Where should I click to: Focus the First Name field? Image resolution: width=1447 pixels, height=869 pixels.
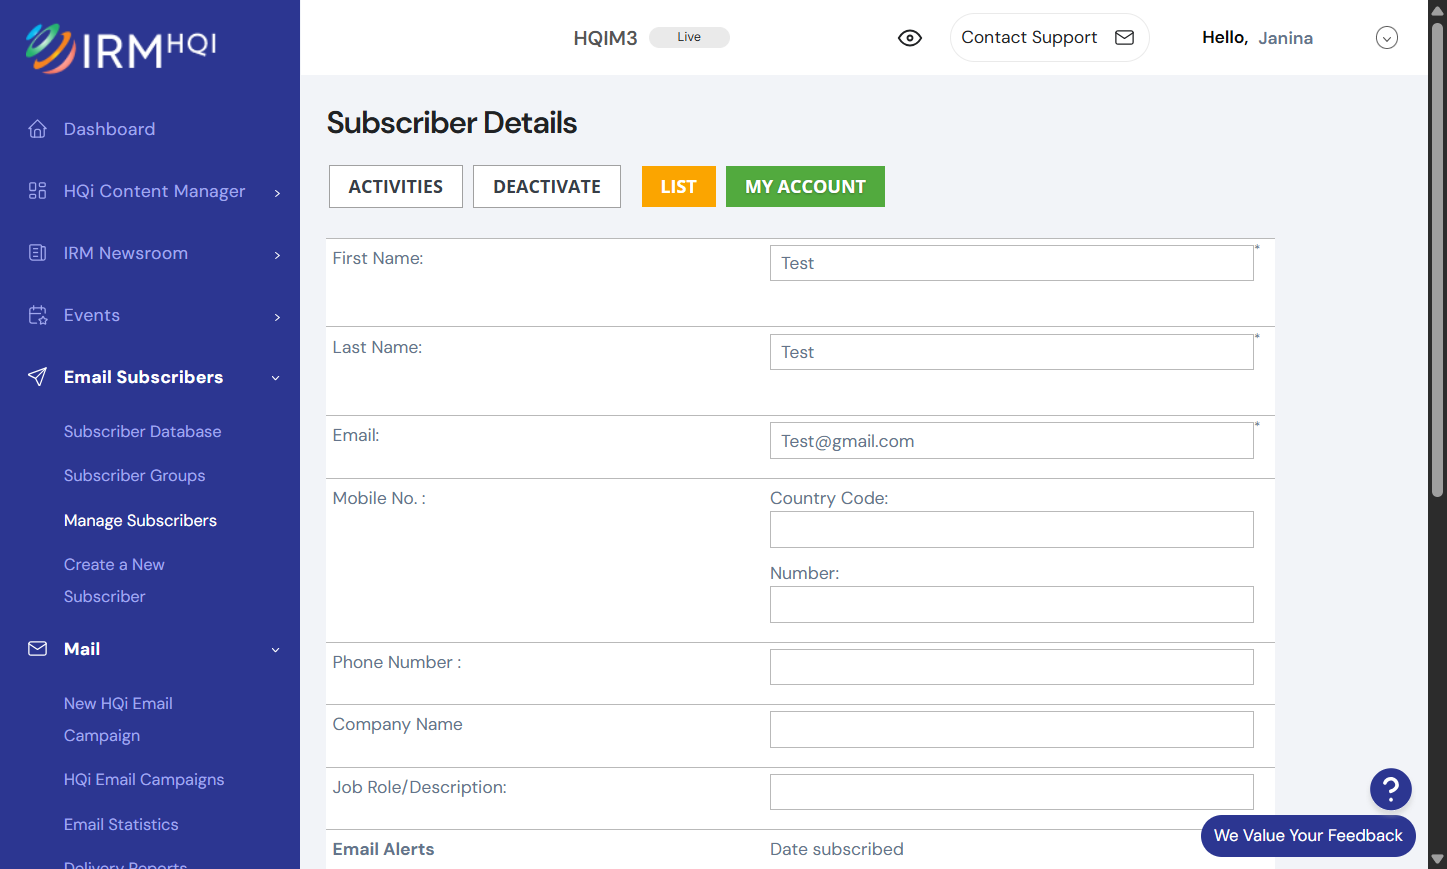pos(1012,263)
